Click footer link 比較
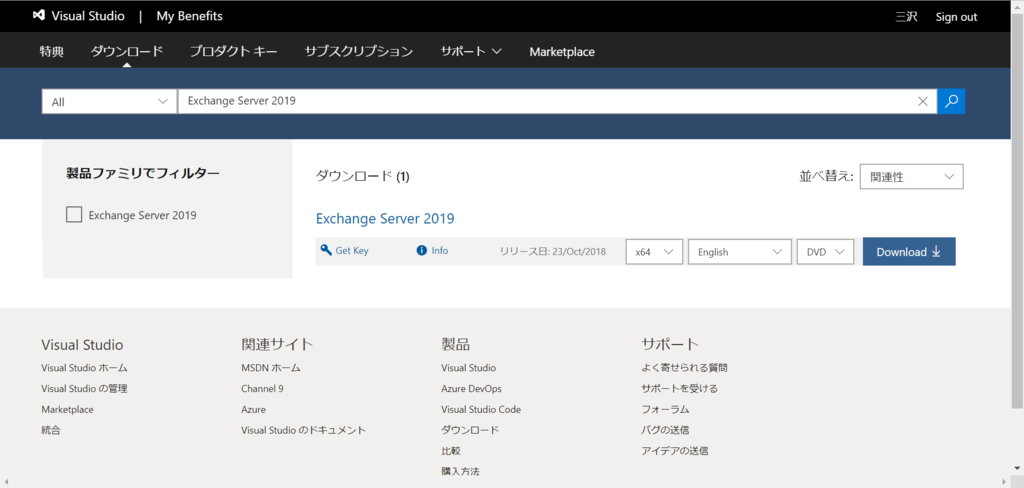The width and height of the screenshot is (1024, 488). pos(451,451)
